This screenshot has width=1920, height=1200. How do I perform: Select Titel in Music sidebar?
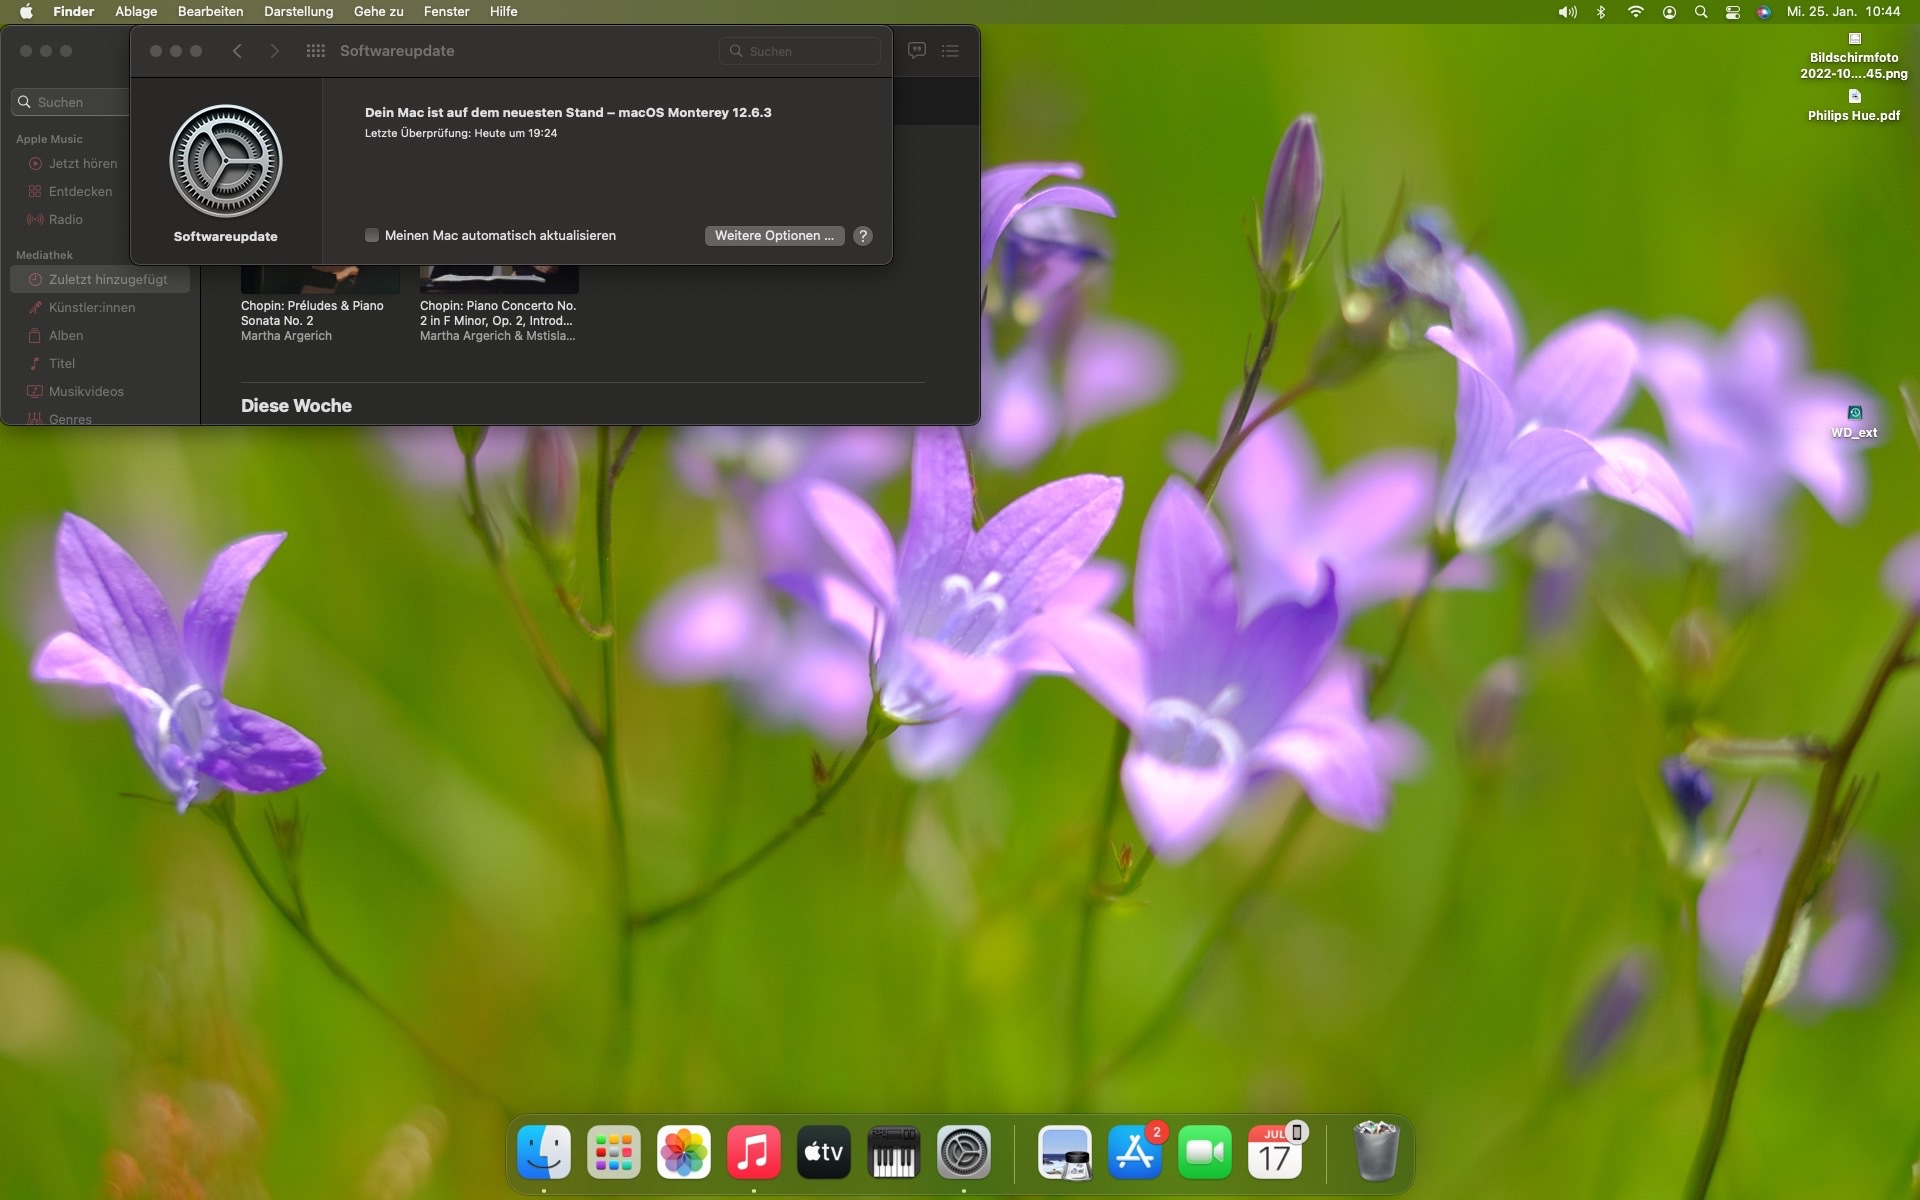(x=62, y=364)
